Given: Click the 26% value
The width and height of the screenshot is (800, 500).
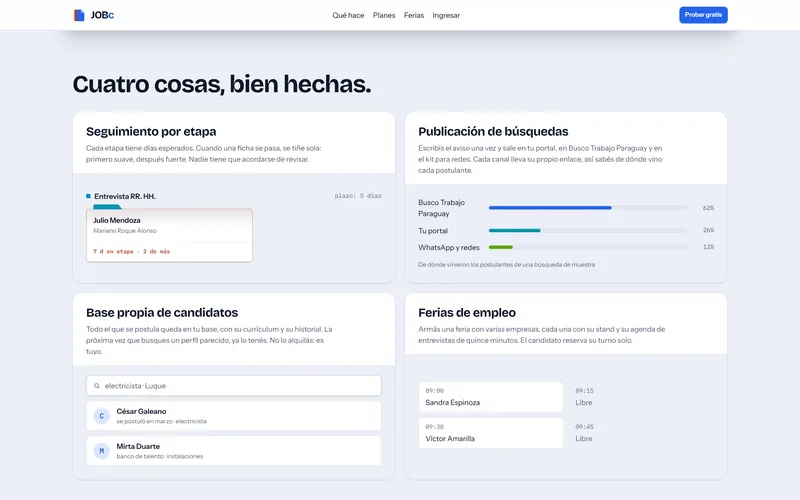Looking at the screenshot, I should click(708, 230).
